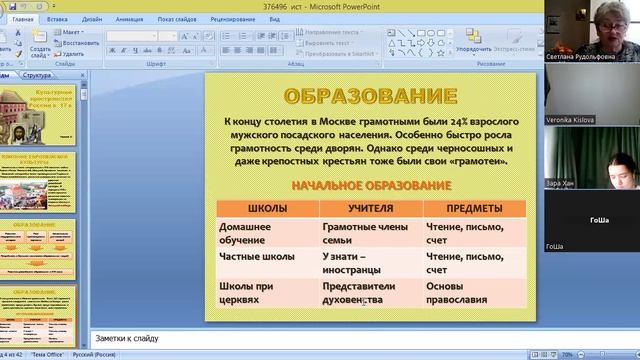Activate the Format Painter brush
This screenshot has height=360, width=640.
[18, 53]
